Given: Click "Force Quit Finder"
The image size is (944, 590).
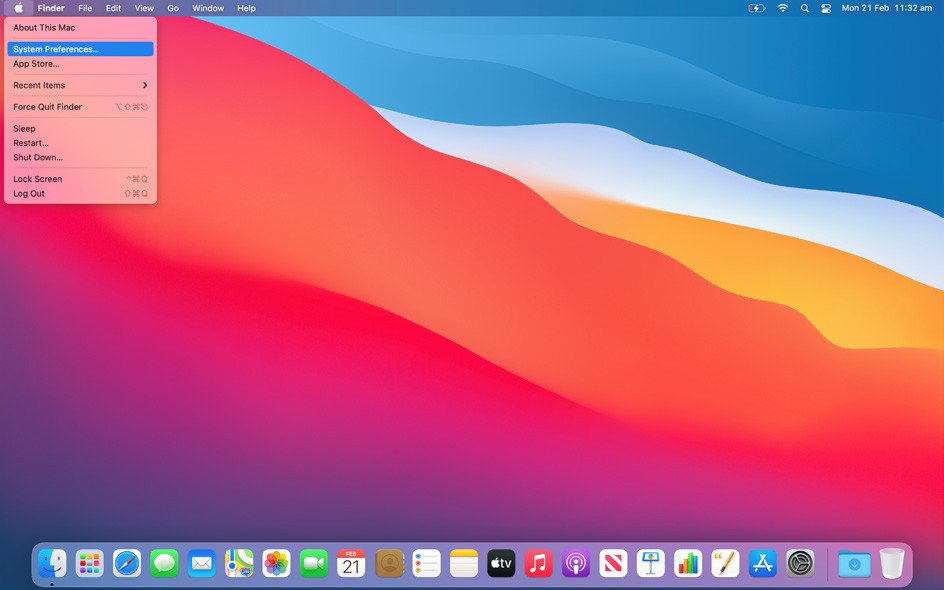Looking at the screenshot, I should click(x=48, y=106).
